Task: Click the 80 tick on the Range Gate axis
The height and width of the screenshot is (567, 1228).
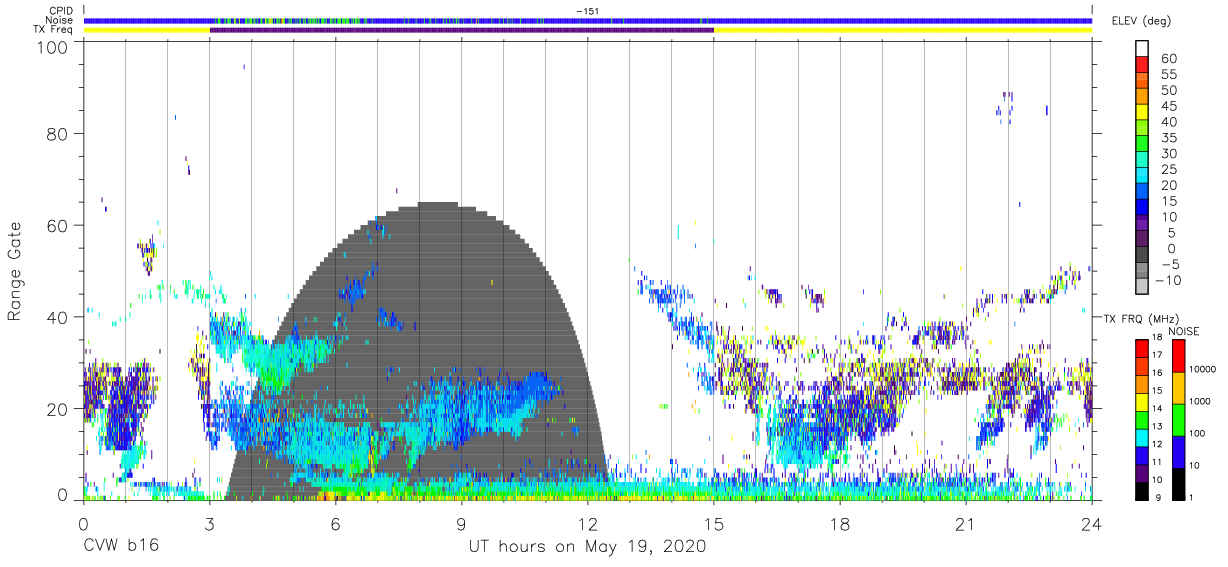Action: coord(58,133)
